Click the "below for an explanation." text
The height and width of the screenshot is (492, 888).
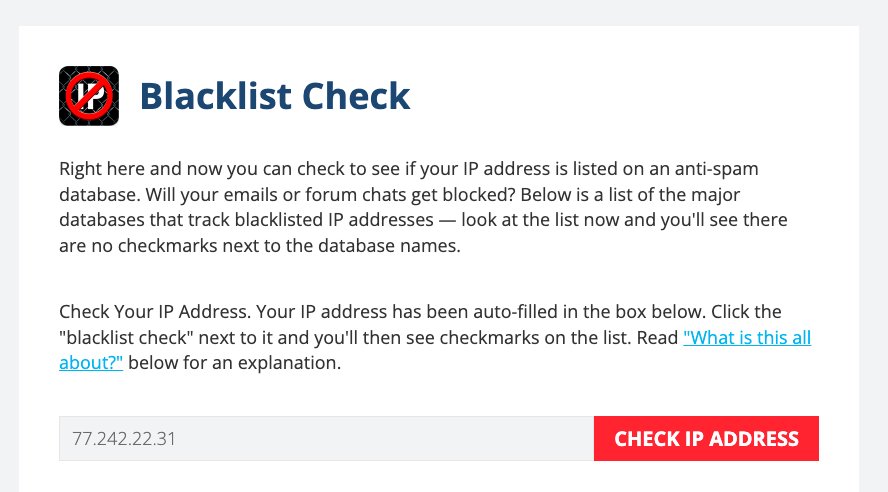[x=234, y=363]
